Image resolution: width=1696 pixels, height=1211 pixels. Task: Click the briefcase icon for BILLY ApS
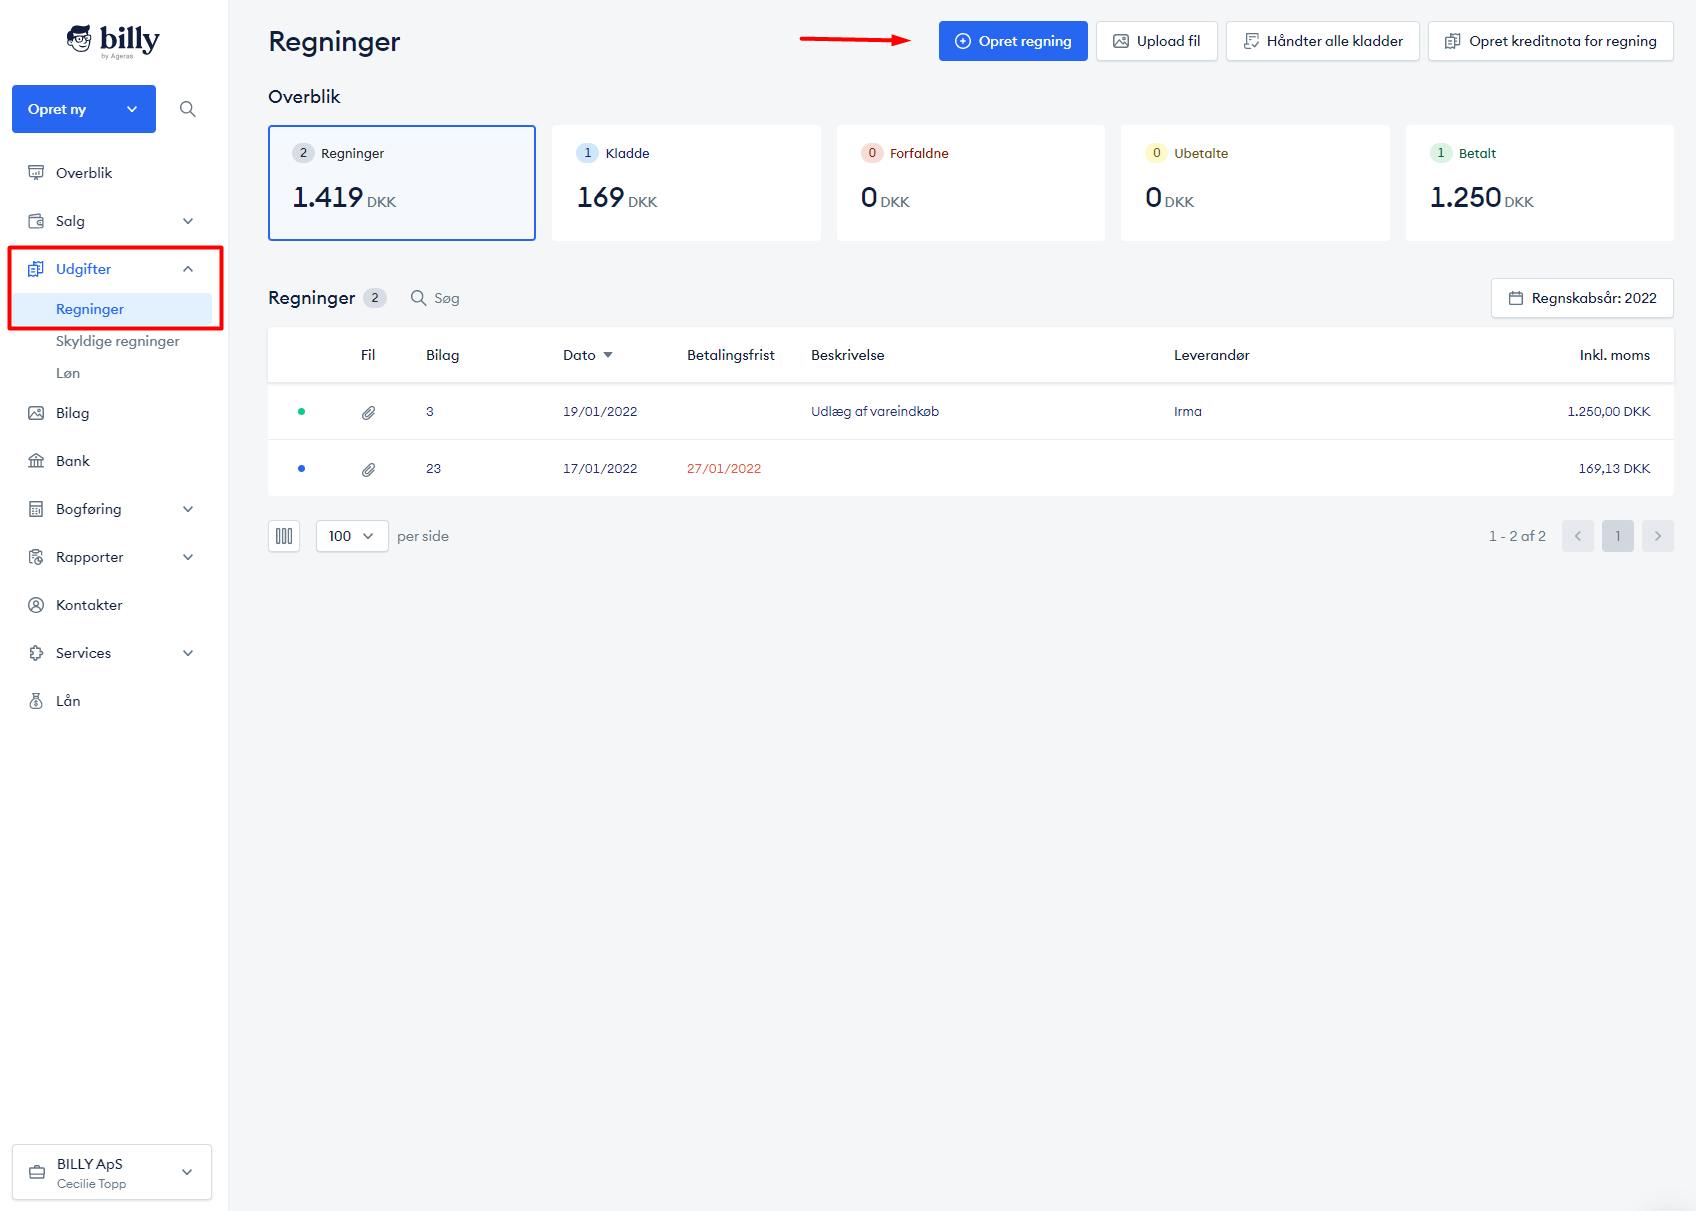[x=37, y=1173]
